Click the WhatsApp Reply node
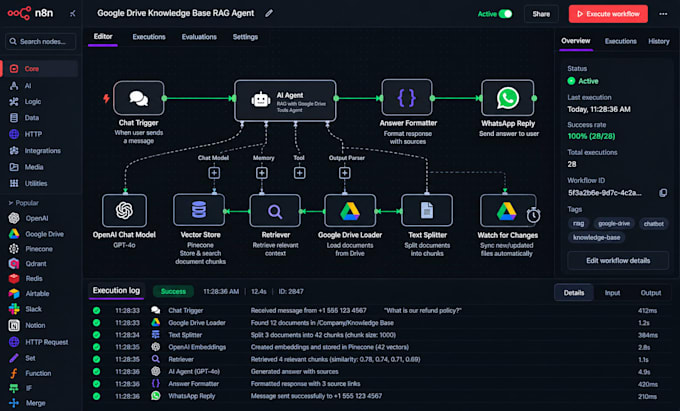The width and height of the screenshot is (680, 411). pyautogui.click(x=507, y=98)
